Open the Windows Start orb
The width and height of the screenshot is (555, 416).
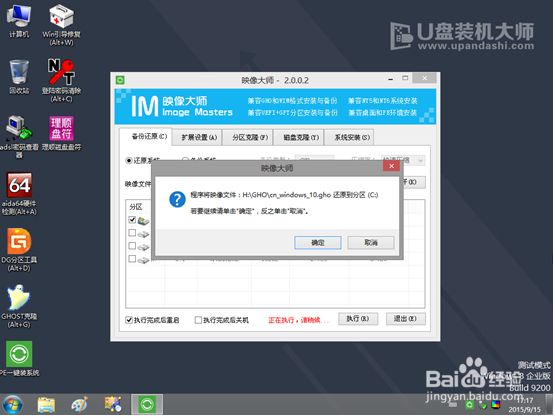[12, 404]
